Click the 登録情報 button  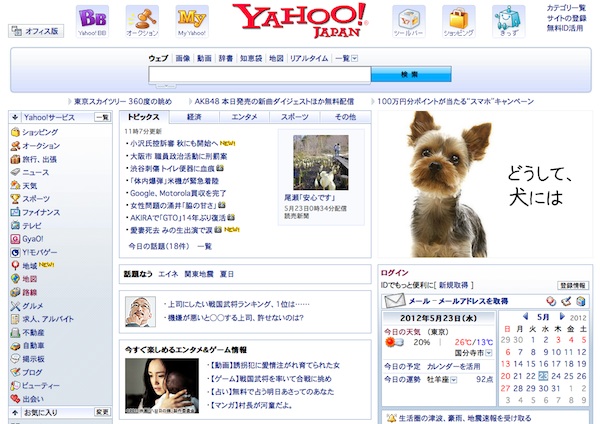573,285
